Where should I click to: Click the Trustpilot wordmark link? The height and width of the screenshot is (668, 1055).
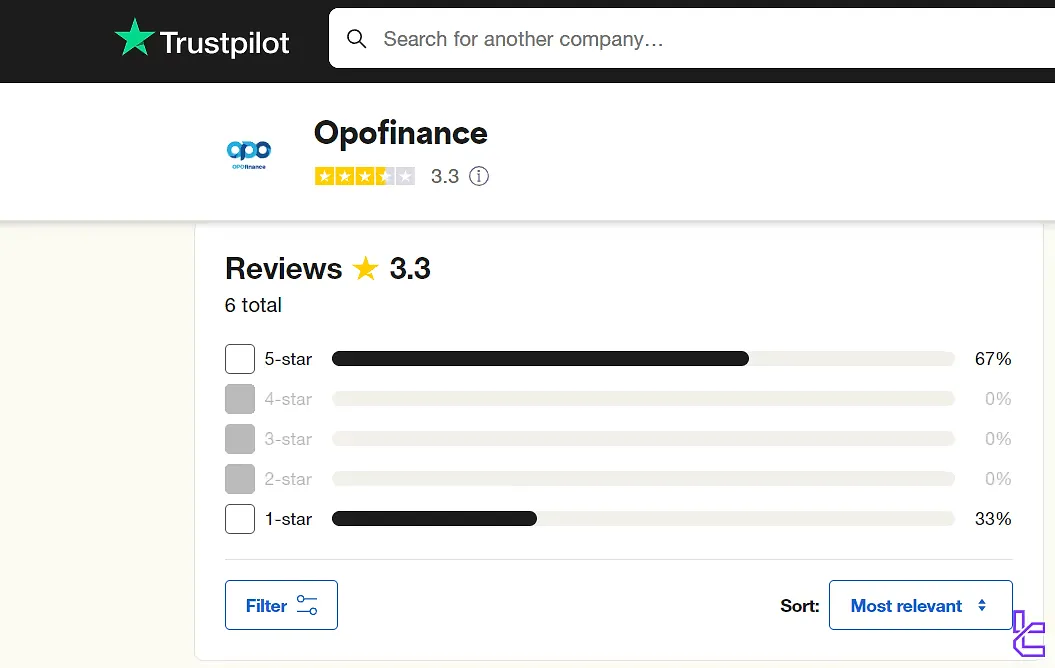click(x=225, y=43)
